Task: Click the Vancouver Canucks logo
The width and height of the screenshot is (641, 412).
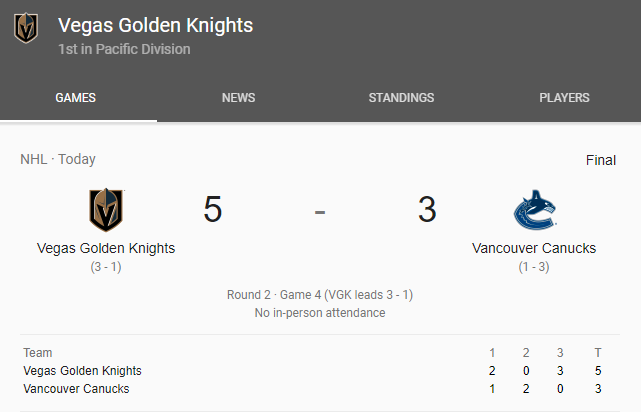Action: [534, 210]
